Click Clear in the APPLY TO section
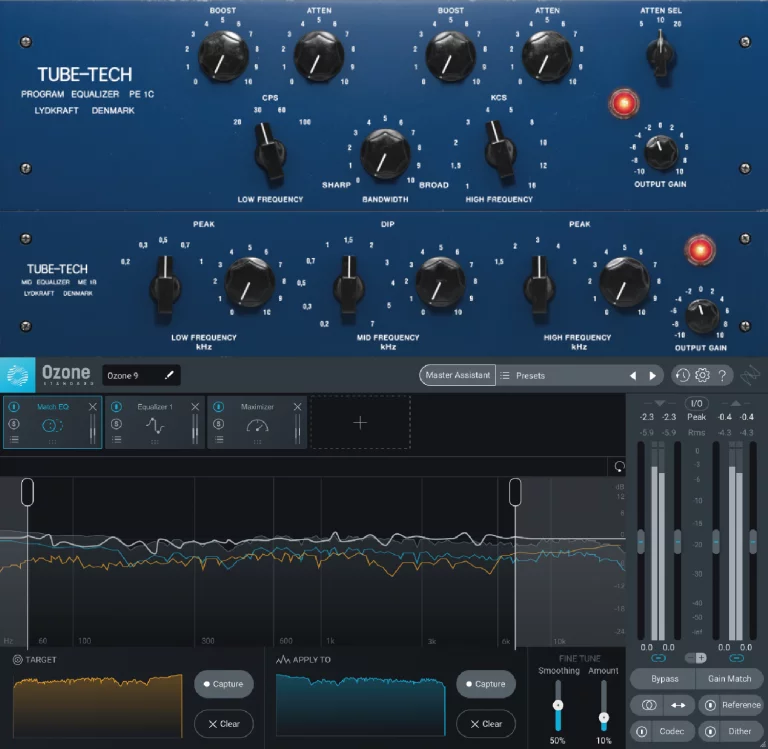The image size is (768, 749). (485, 724)
